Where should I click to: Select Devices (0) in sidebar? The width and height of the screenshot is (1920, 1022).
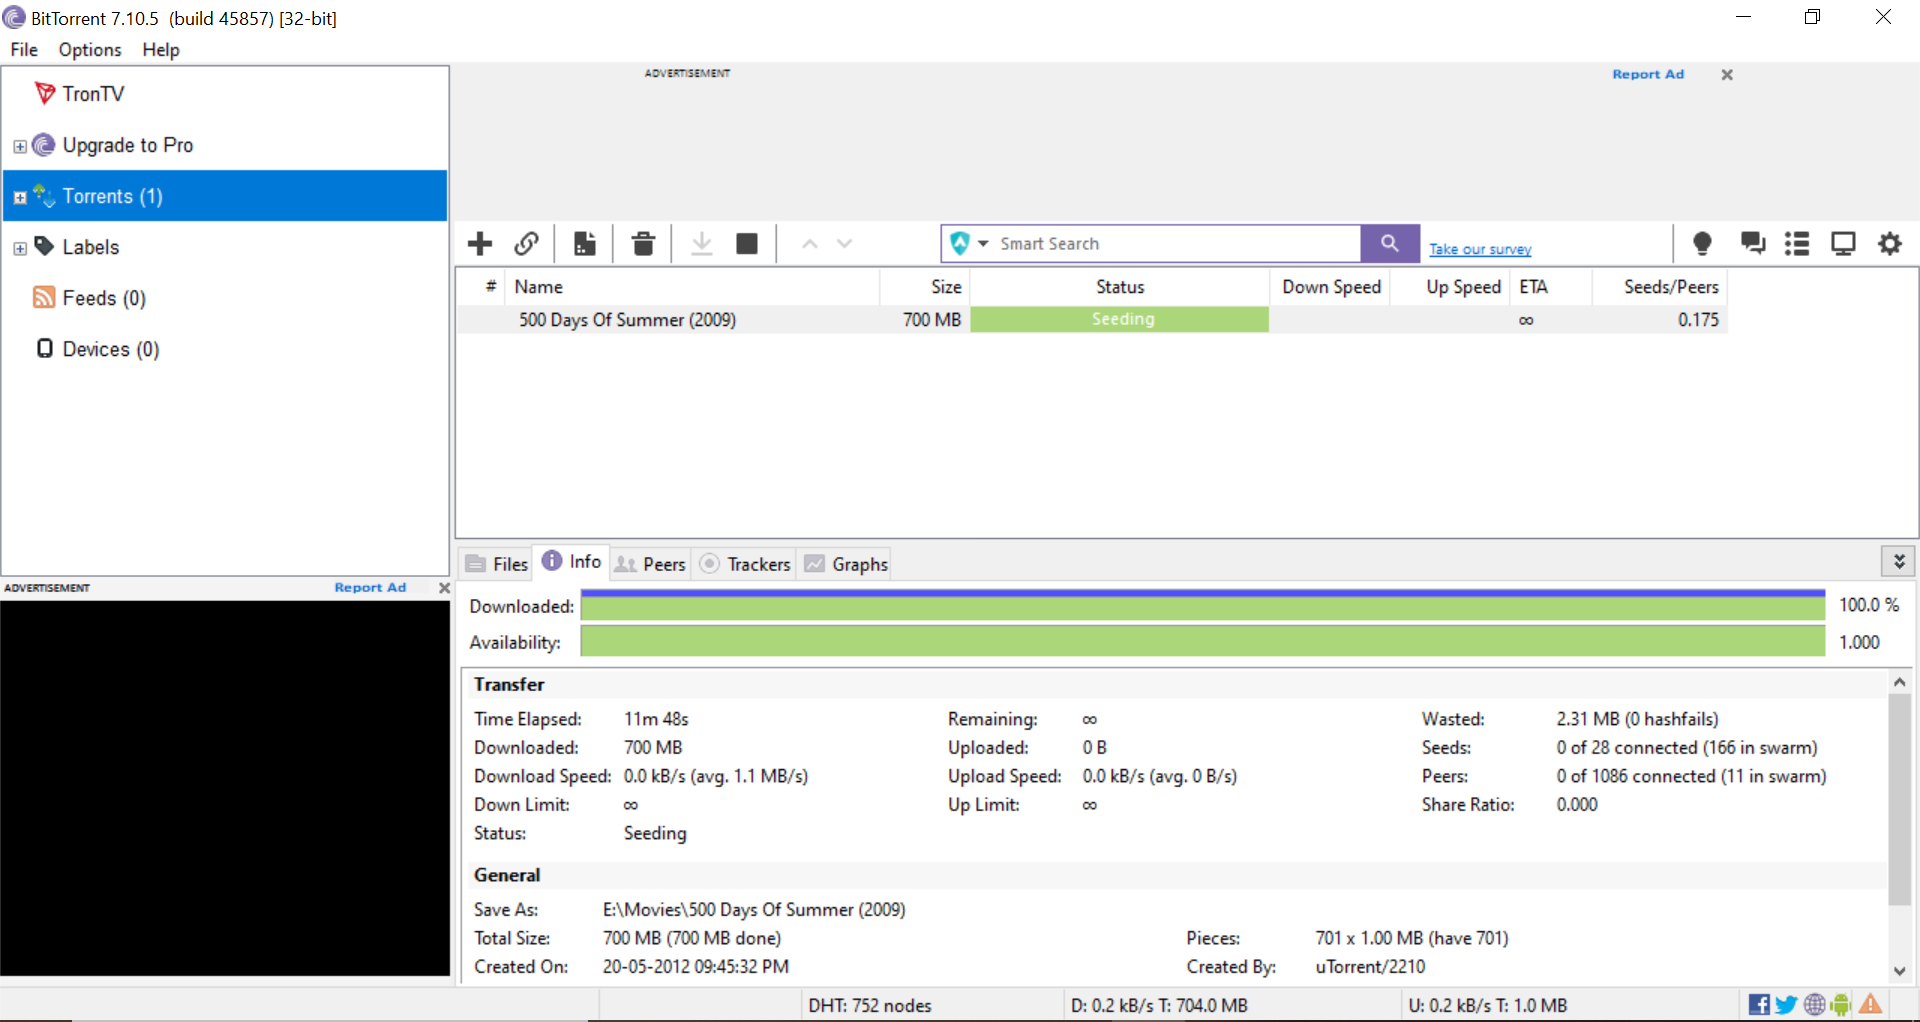point(111,349)
